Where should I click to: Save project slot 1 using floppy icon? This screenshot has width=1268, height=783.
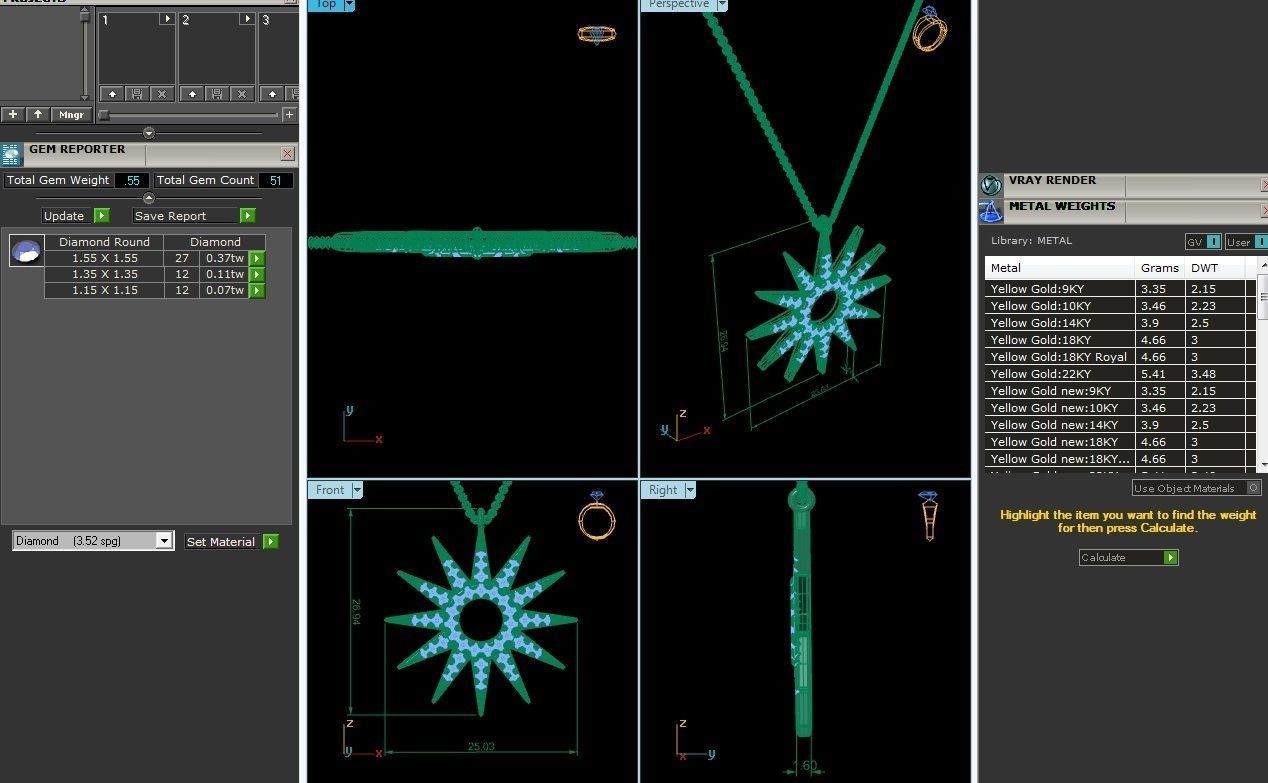137,94
